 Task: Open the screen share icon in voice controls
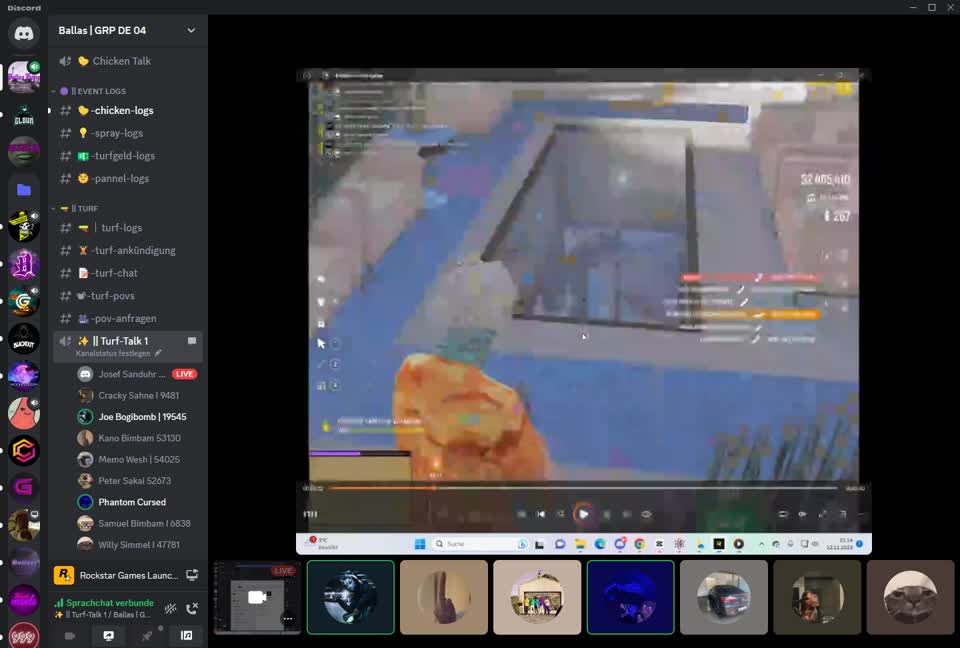pyautogui.click(x=109, y=635)
